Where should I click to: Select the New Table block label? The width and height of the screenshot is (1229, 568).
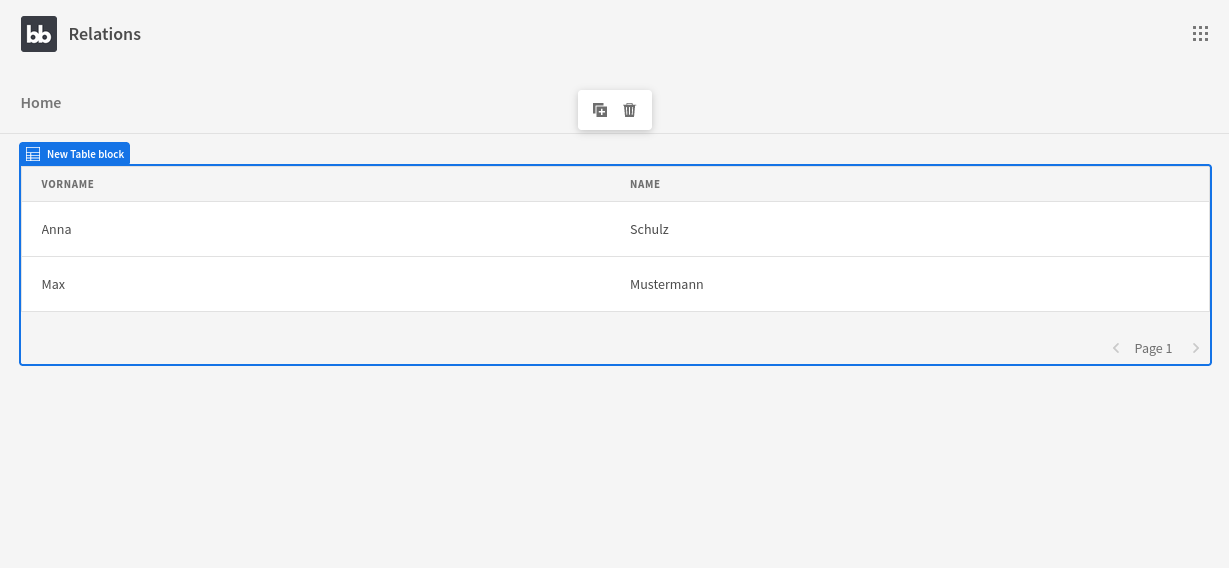click(85, 154)
